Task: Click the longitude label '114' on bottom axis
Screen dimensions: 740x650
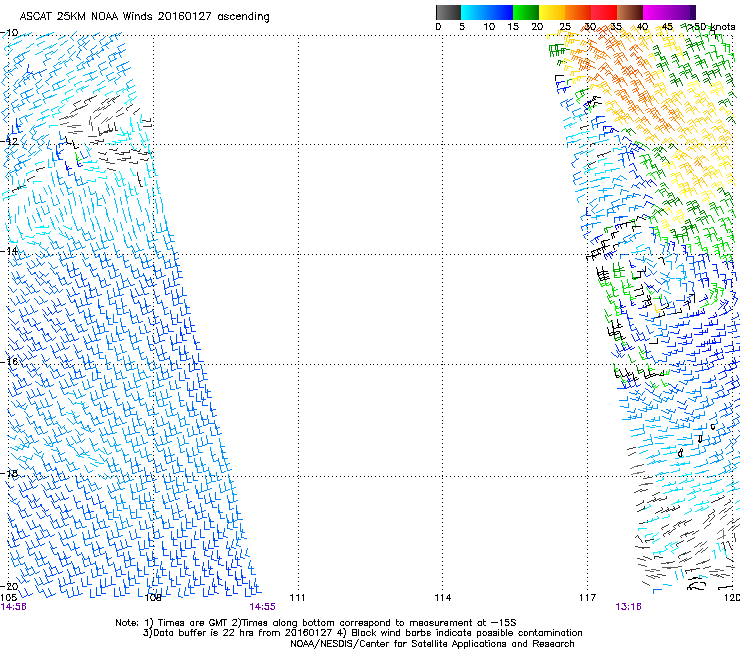Action: point(443,598)
